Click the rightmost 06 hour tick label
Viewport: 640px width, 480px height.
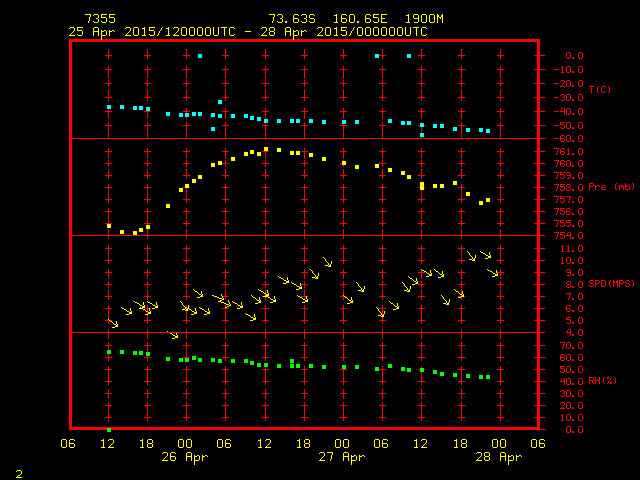pos(538,444)
